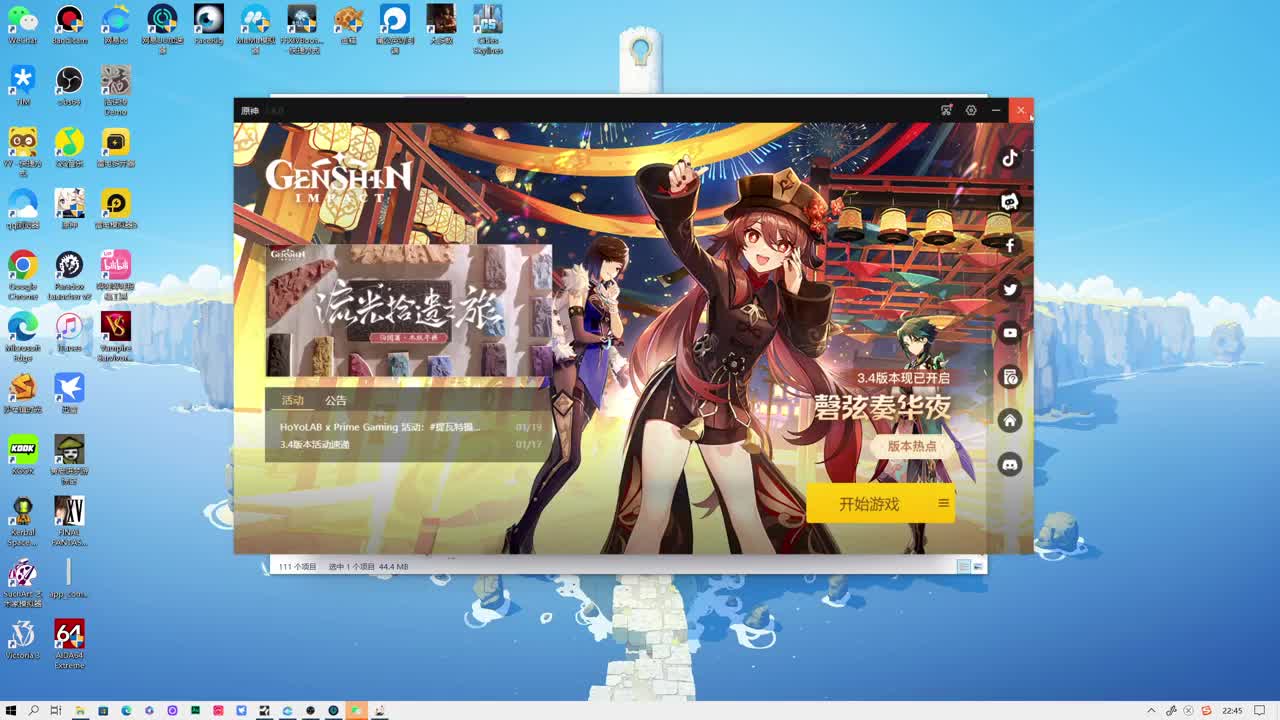This screenshot has width=1280, height=720.
Task: Open the TIM desktop shortcut
Action: coord(22,86)
